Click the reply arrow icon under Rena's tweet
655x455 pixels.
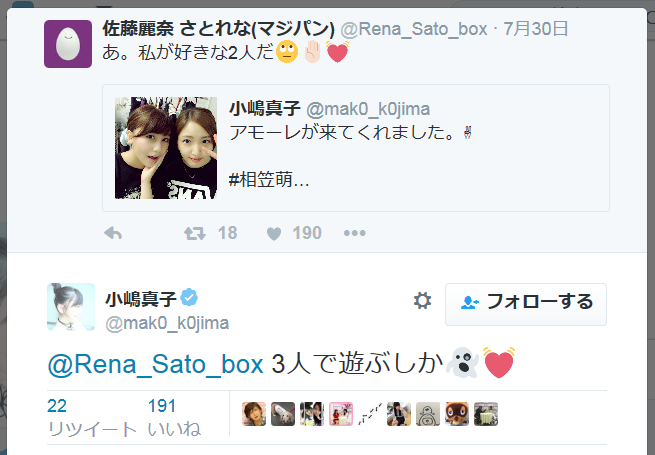pos(113,233)
